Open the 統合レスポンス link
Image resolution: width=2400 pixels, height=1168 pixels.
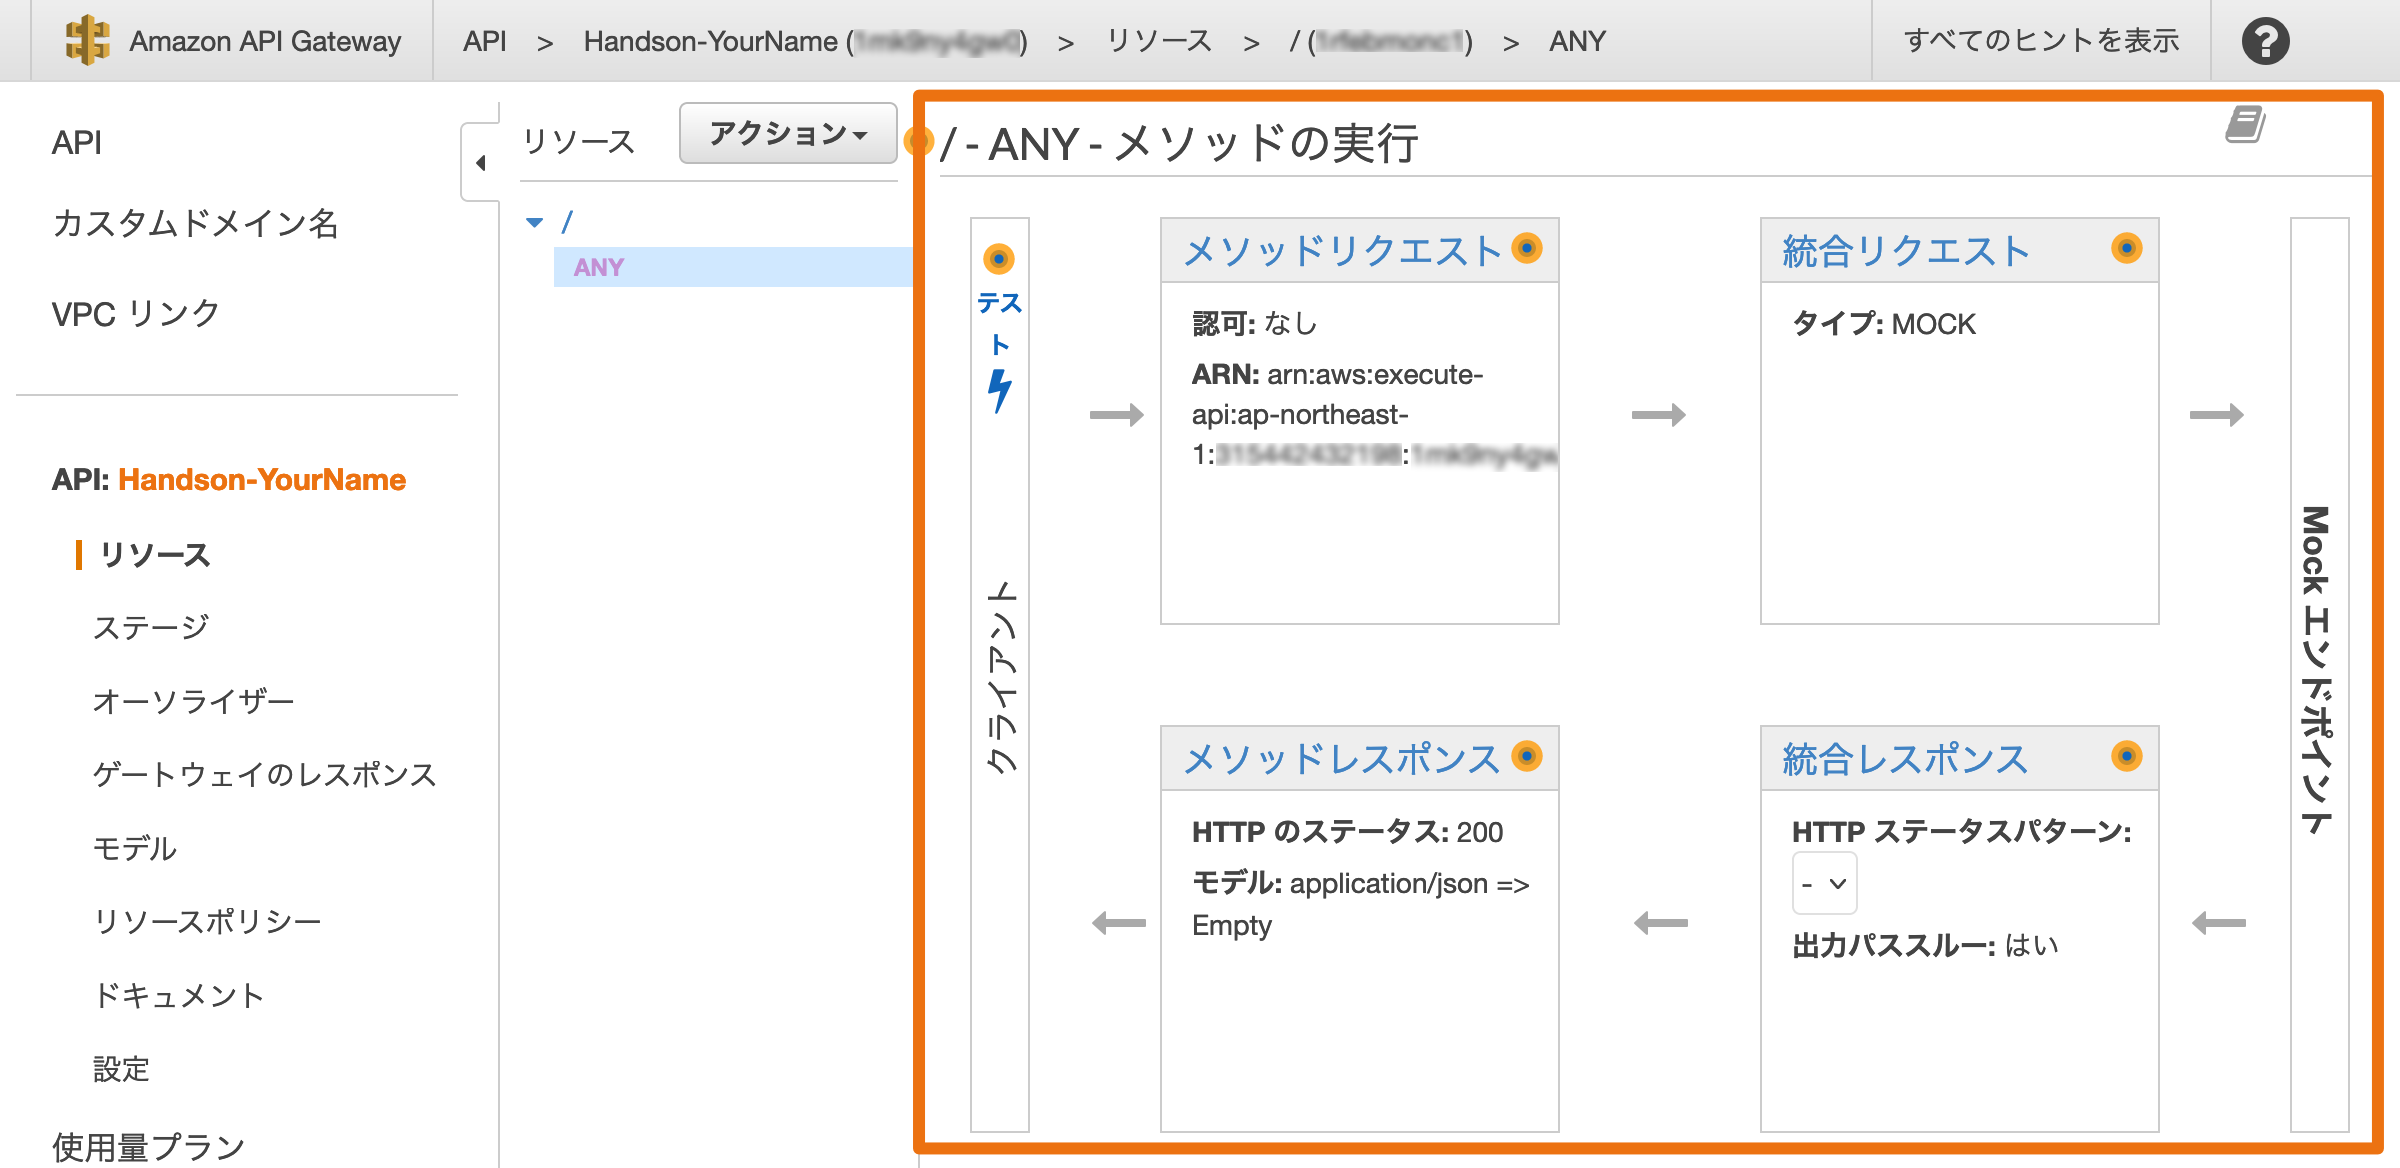click(1905, 758)
